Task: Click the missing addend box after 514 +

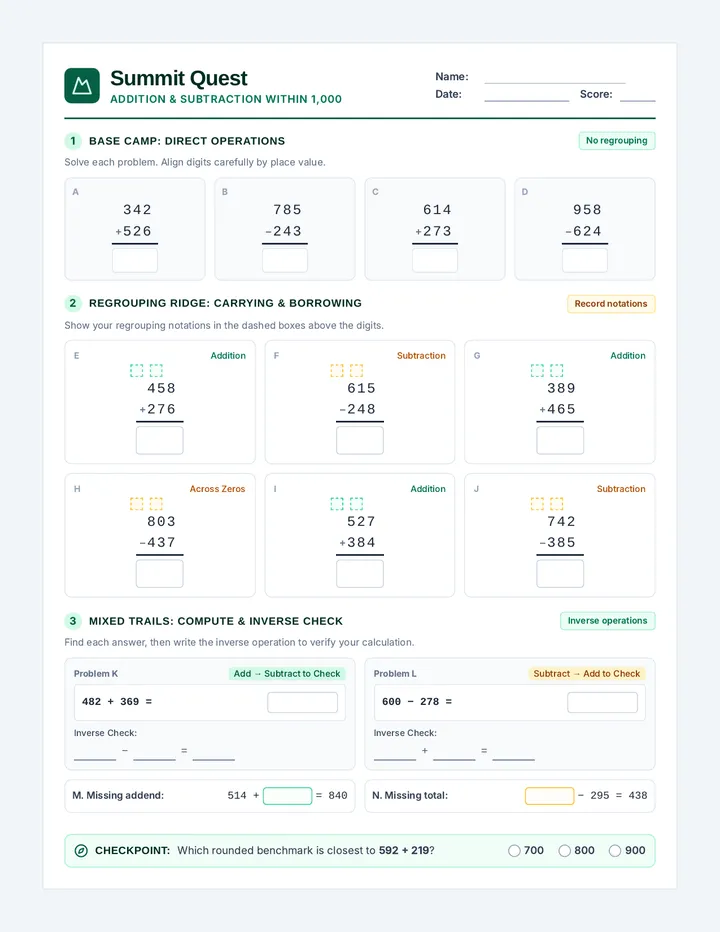Action: click(288, 796)
